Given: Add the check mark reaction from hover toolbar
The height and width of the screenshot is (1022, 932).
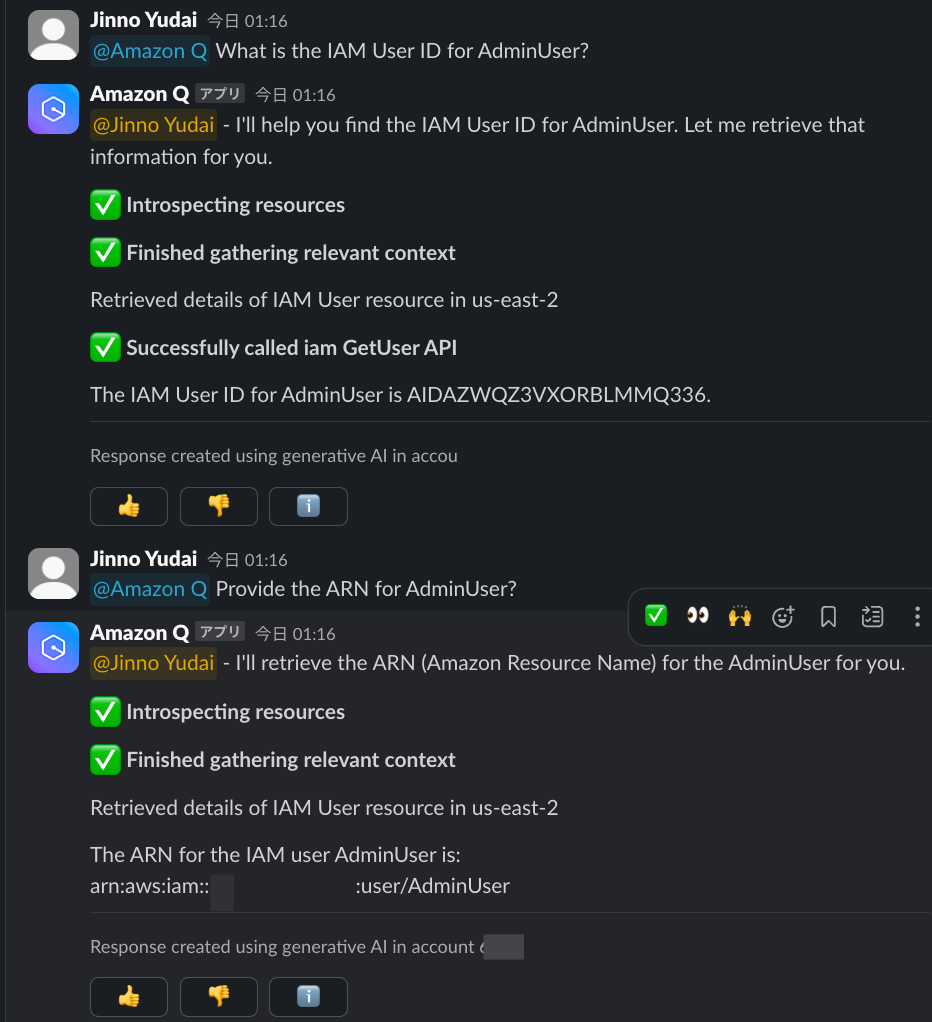Looking at the screenshot, I should 656,615.
